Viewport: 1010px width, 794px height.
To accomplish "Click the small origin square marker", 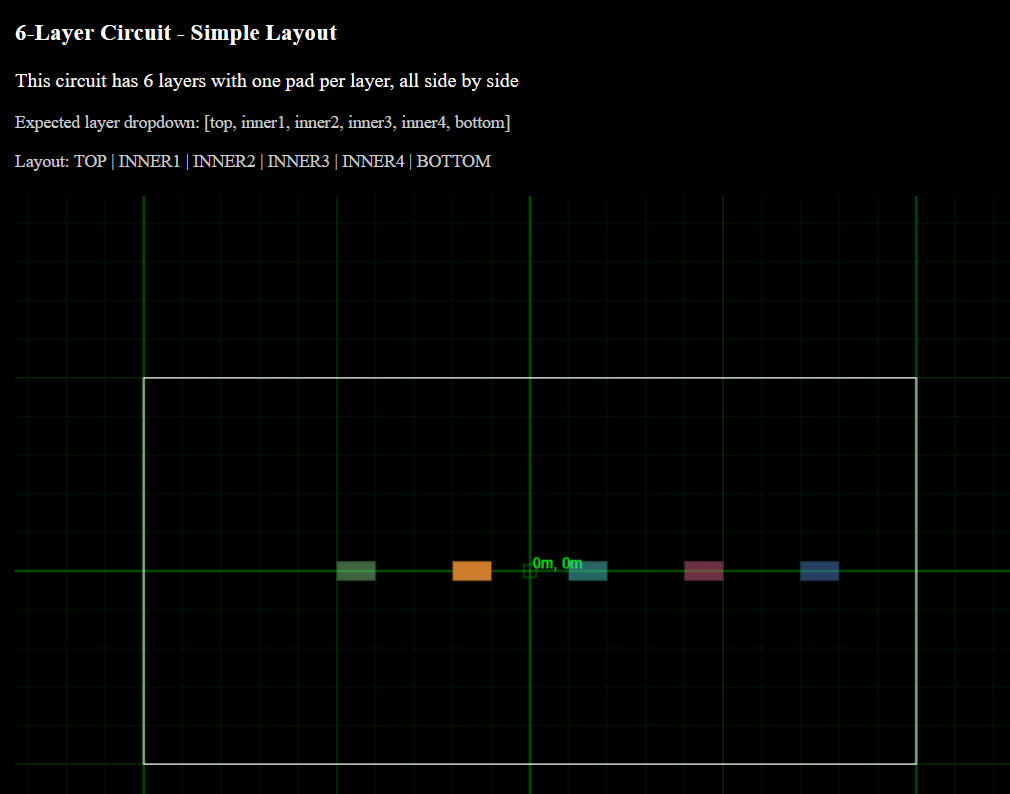I will coord(529,571).
